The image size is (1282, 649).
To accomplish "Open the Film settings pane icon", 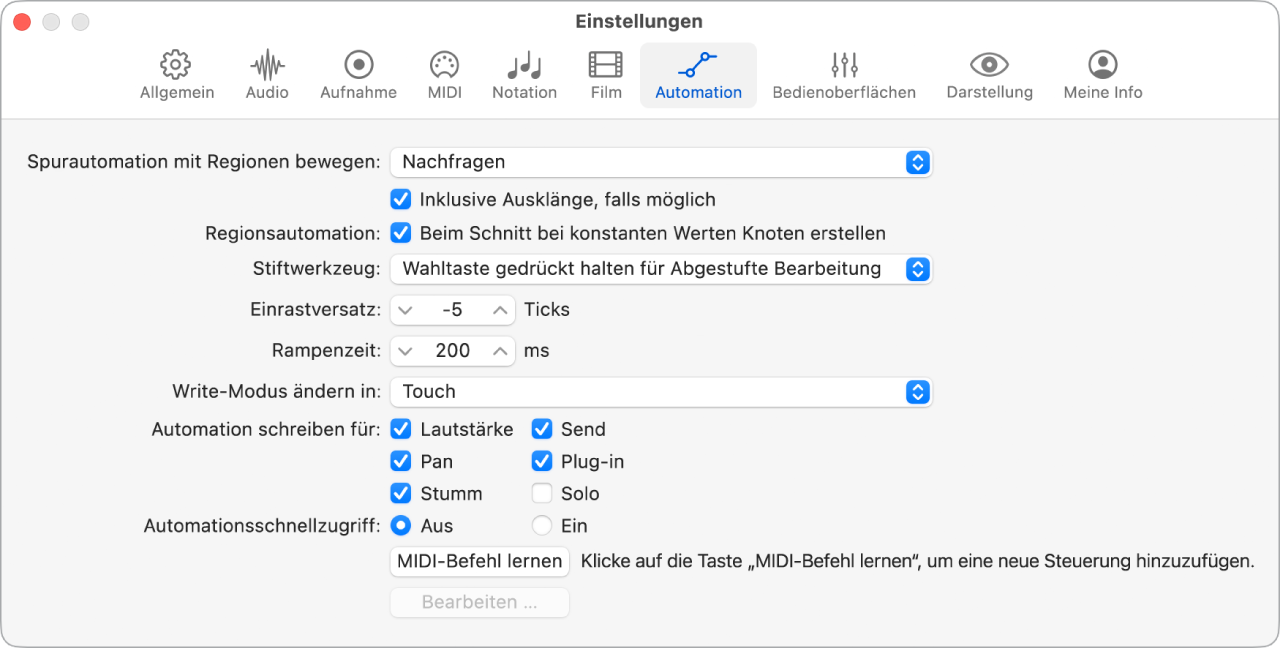I will [x=605, y=72].
